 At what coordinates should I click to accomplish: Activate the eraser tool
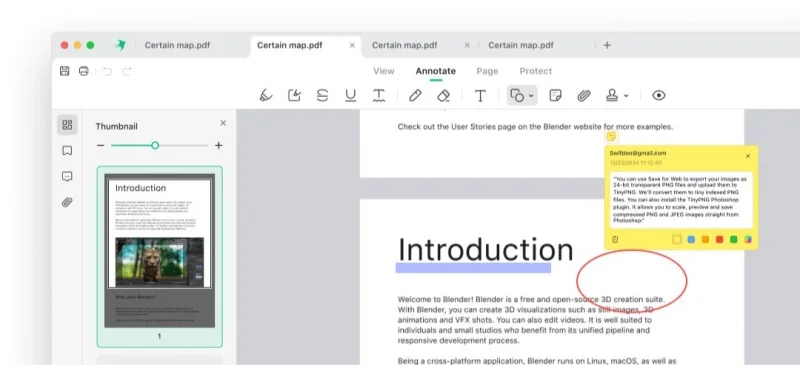click(x=443, y=96)
